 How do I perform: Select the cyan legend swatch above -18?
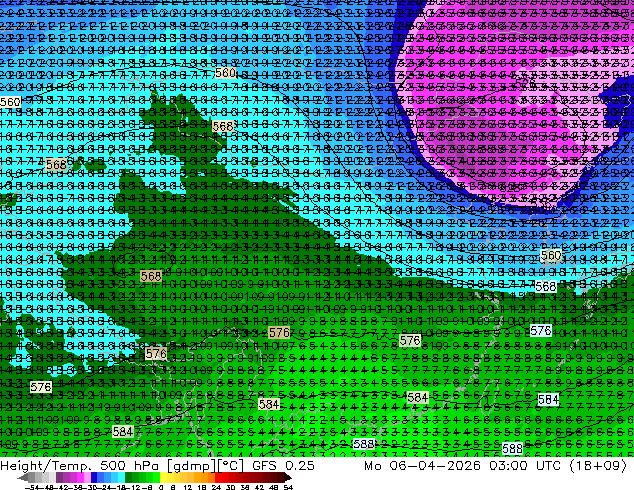[x=122, y=477]
